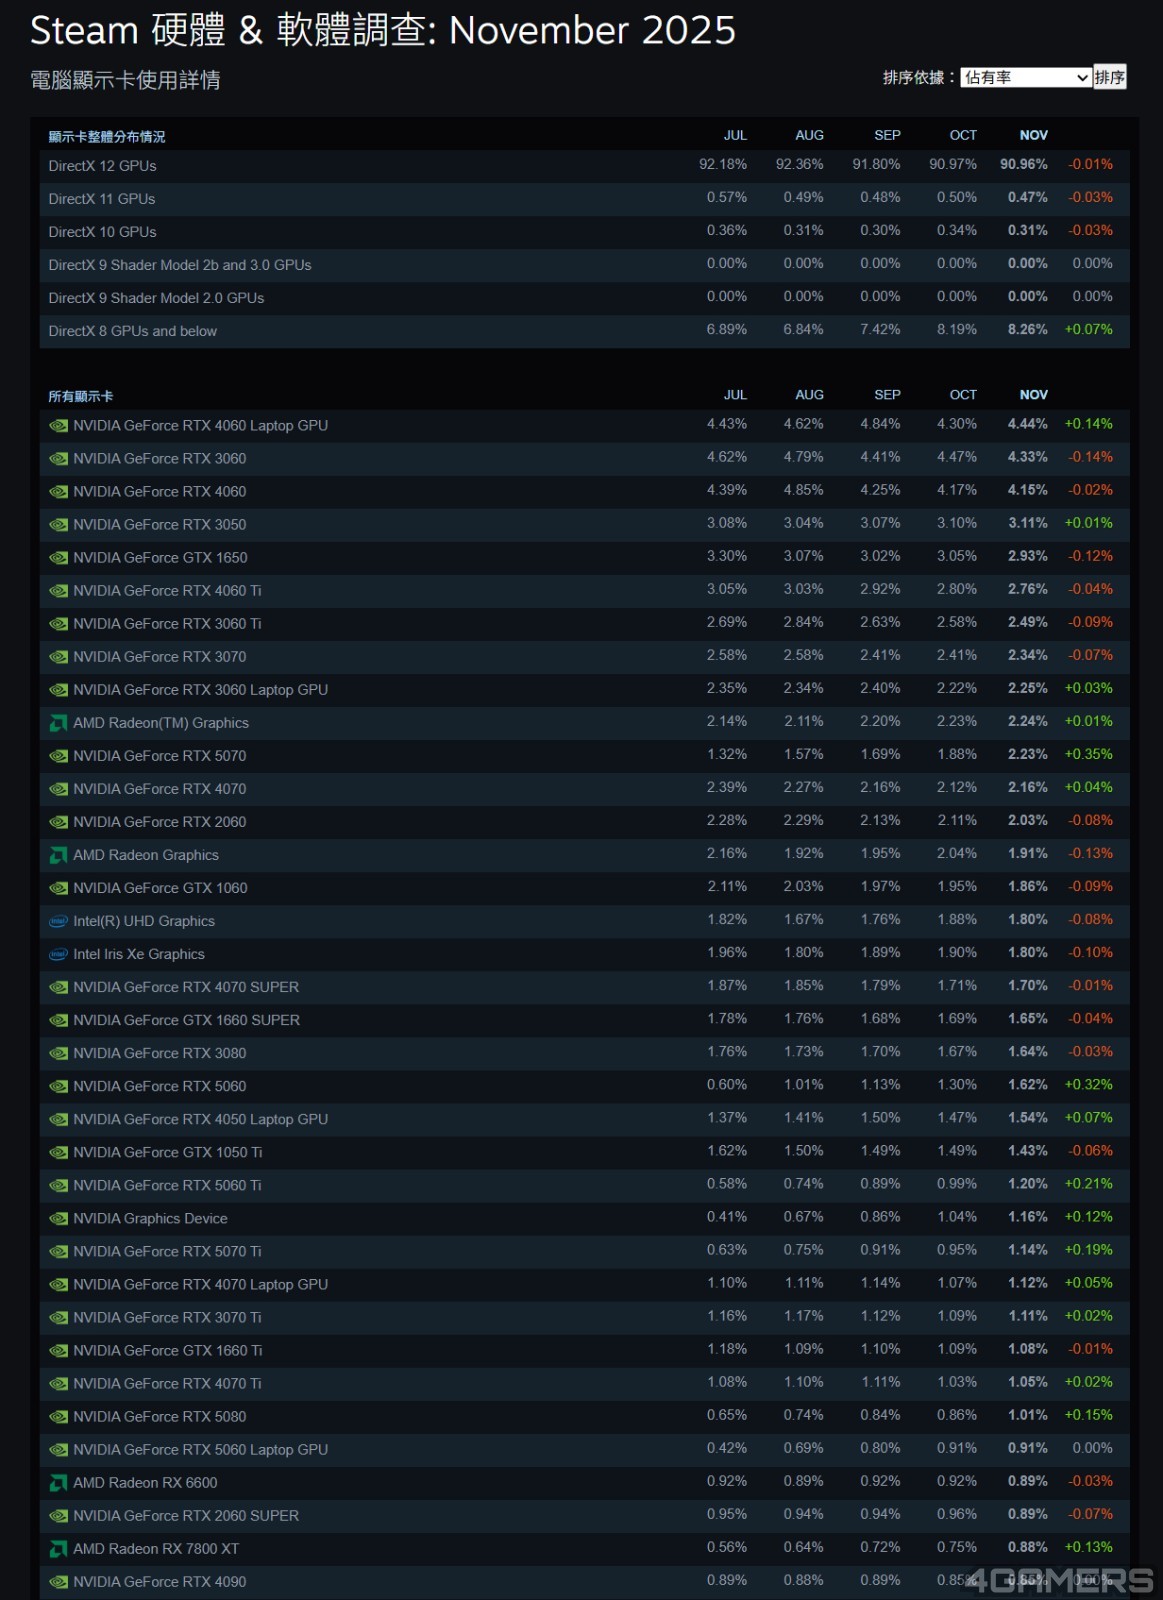Viewport: 1163px width, 1600px height.
Task: Click the 排序 sort button
Action: click(1109, 78)
